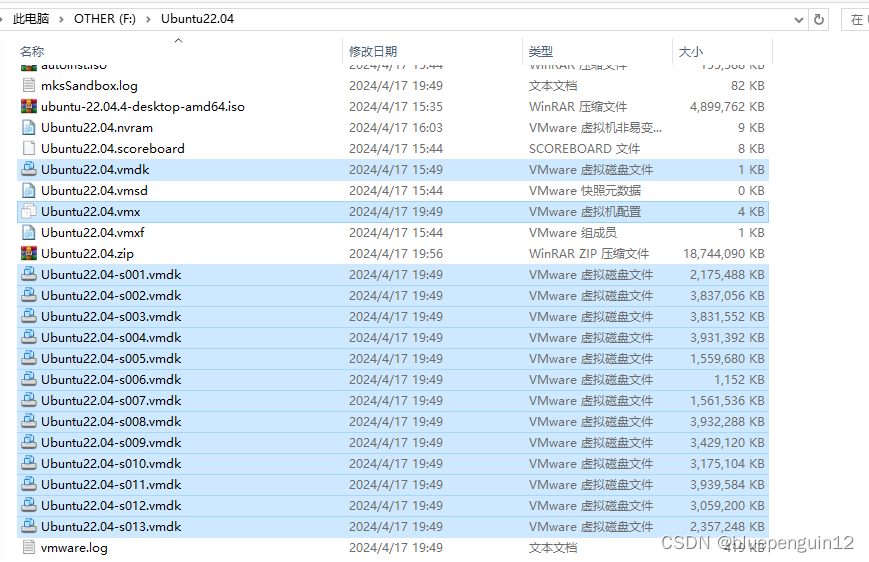Click the Ubuntu22.04-s005.vmdk disk icon
Viewport: 869px width, 562px height.
(x=29, y=359)
